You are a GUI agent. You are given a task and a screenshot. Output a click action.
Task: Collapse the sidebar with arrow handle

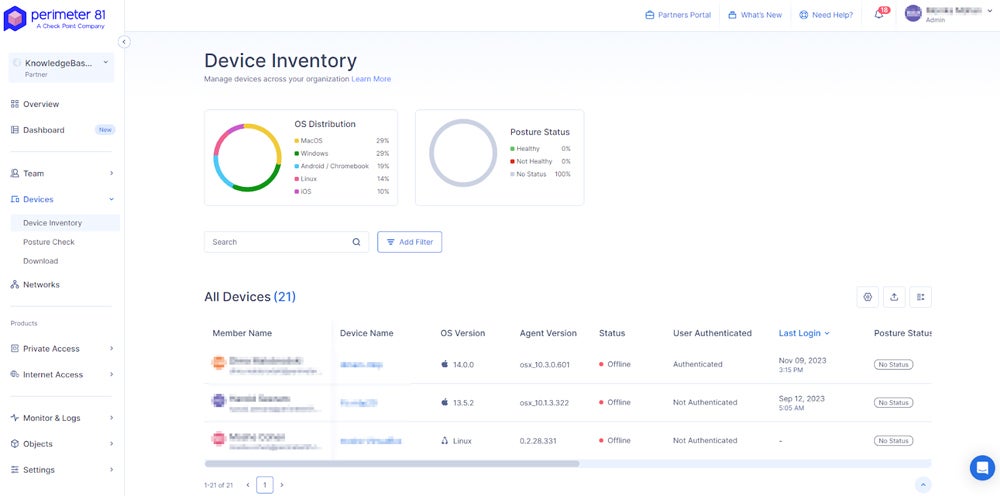(124, 42)
